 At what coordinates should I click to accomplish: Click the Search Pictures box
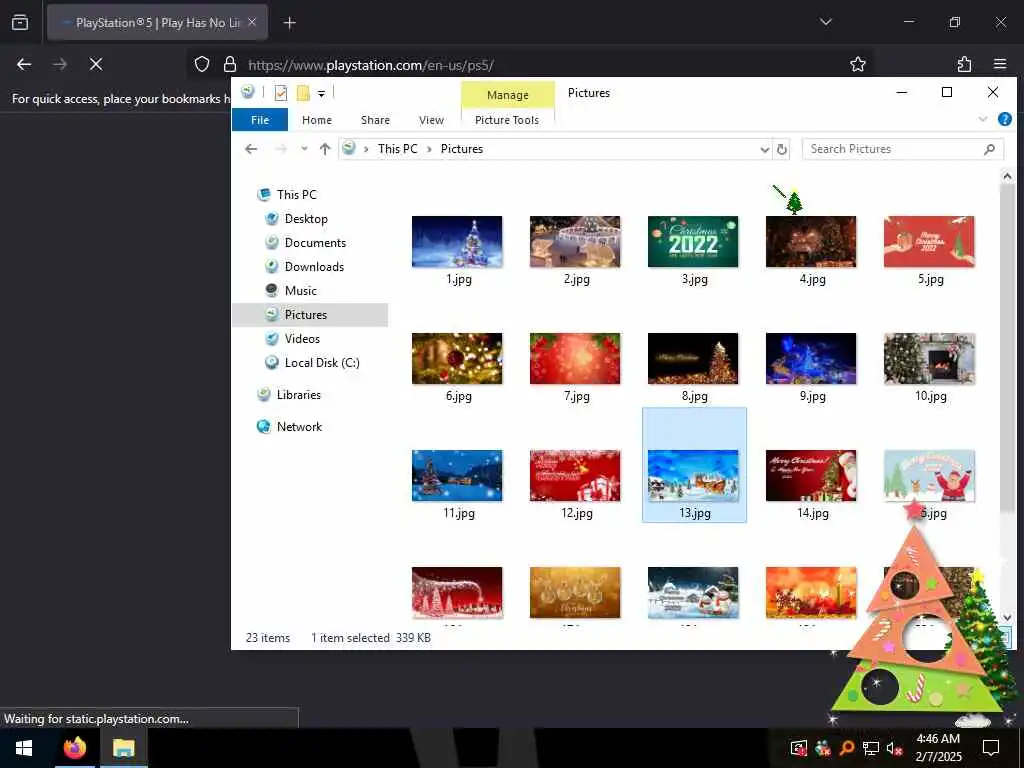[x=903, y=149]
